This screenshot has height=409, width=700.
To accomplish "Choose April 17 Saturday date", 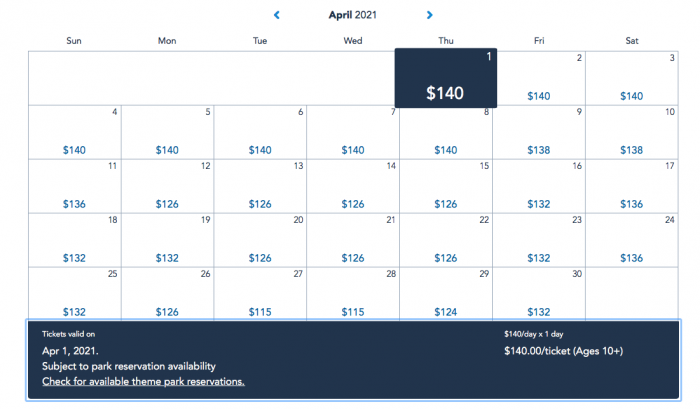I will (x=632, y=186).
